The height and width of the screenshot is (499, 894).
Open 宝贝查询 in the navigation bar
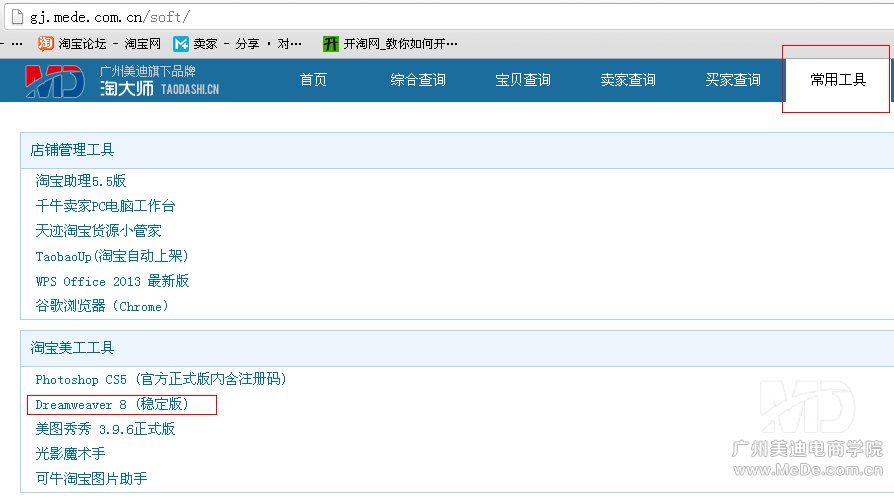tap(523, 80)
